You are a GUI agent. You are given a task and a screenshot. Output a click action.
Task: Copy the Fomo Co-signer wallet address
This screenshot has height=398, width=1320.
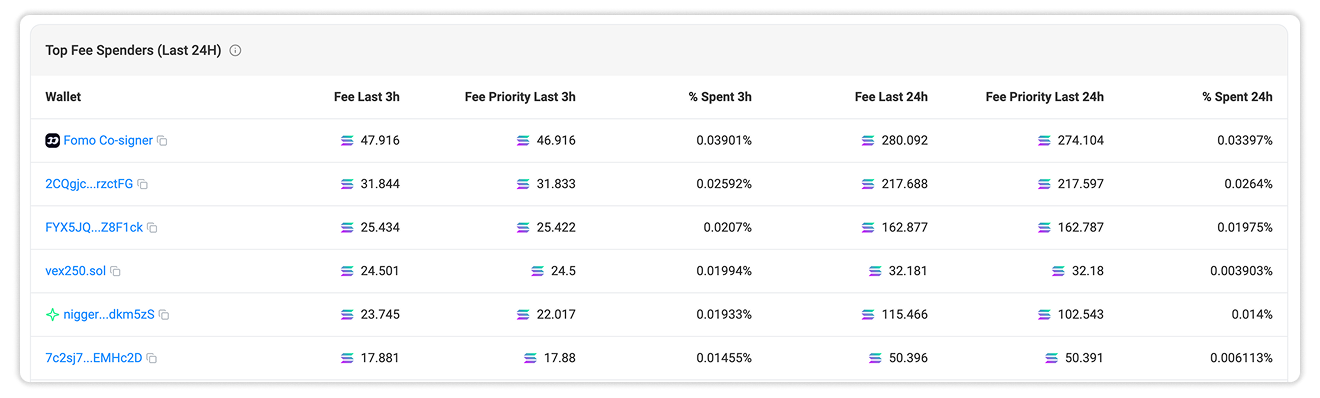[162, 141]
